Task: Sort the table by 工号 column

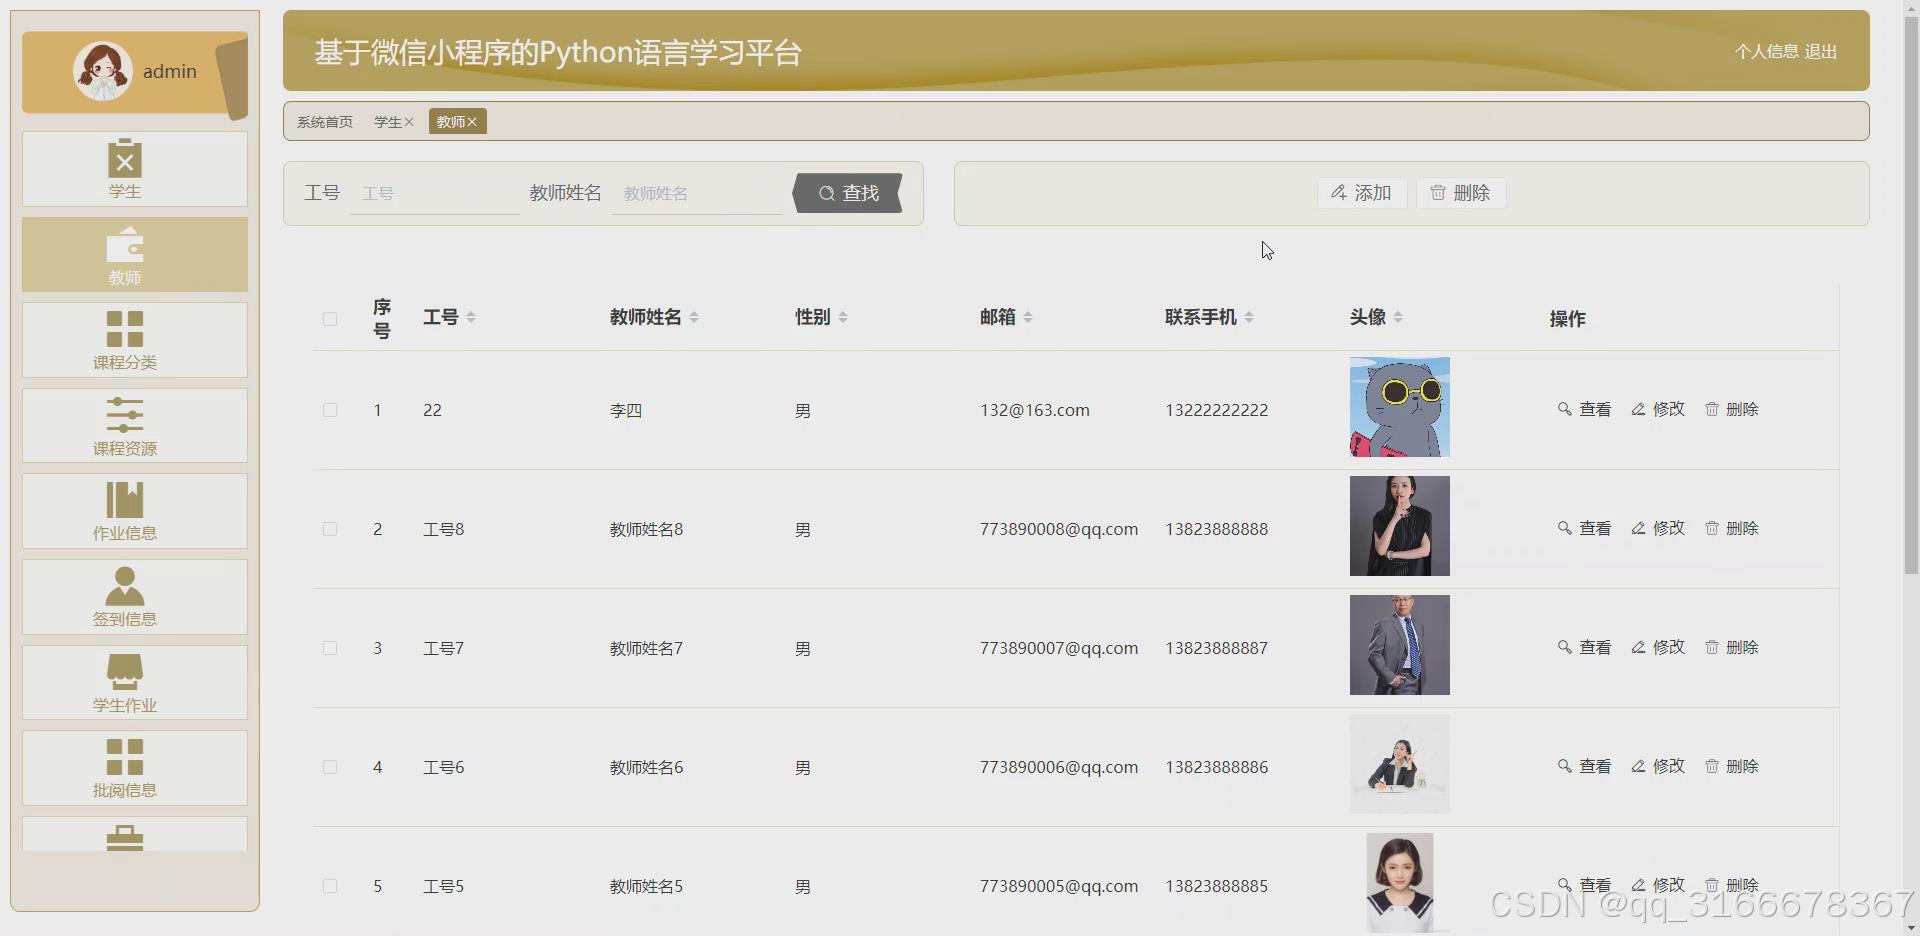Action: coord(470,317)
